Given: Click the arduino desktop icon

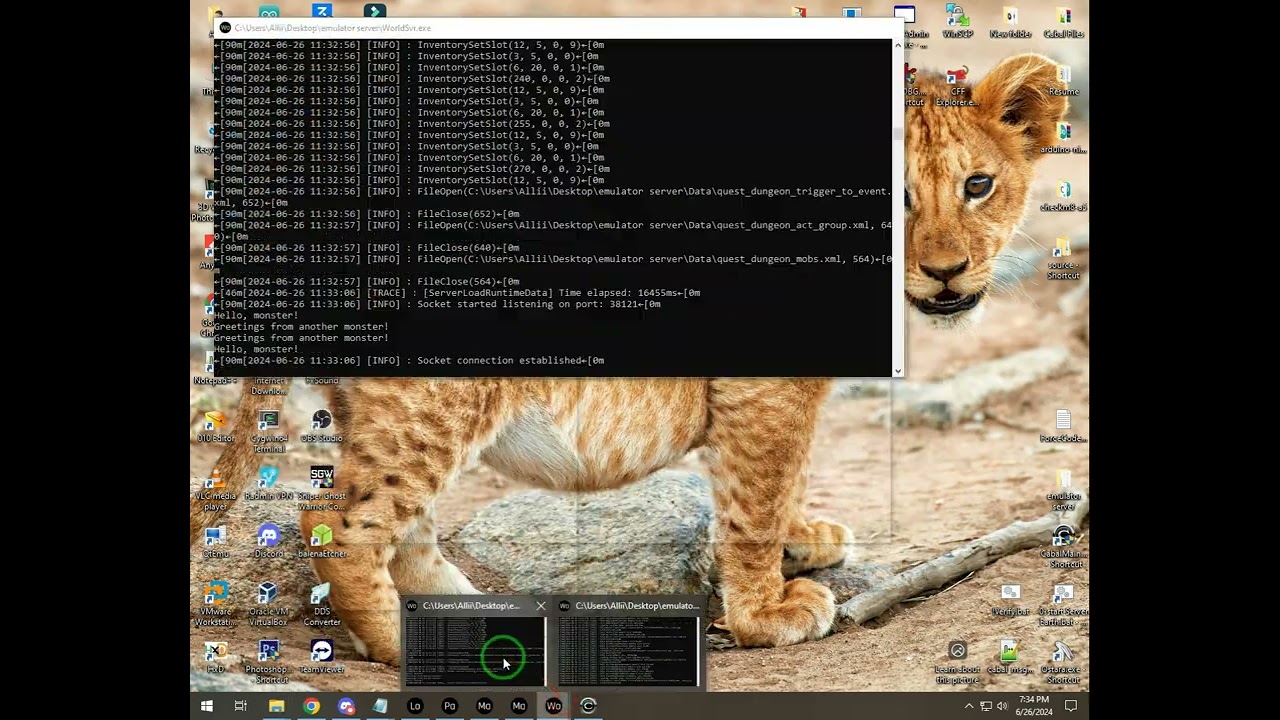Looking at the screenshot, I should click(x=1063, y=138).
